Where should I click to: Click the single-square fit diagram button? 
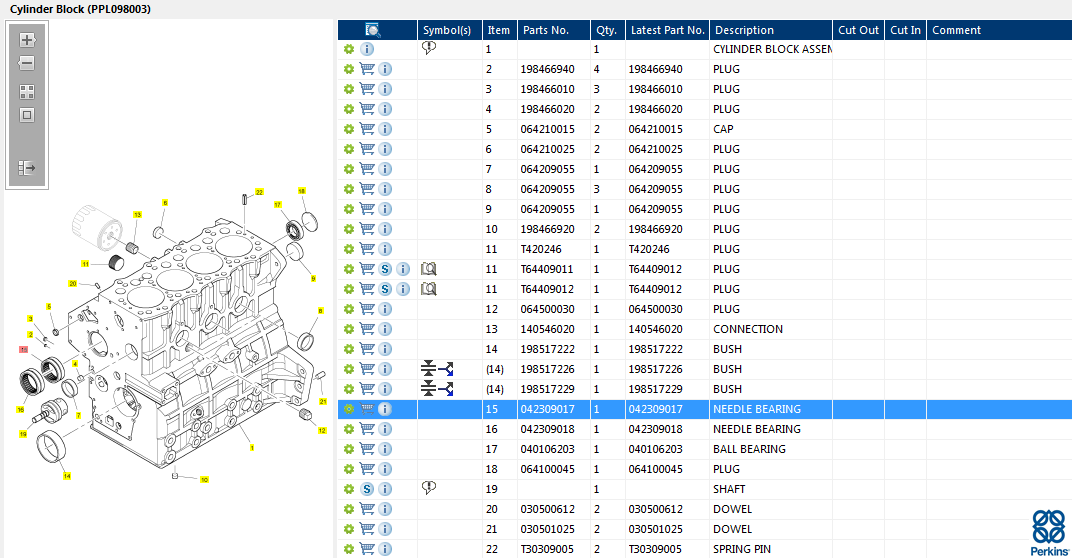click(27, 114)
